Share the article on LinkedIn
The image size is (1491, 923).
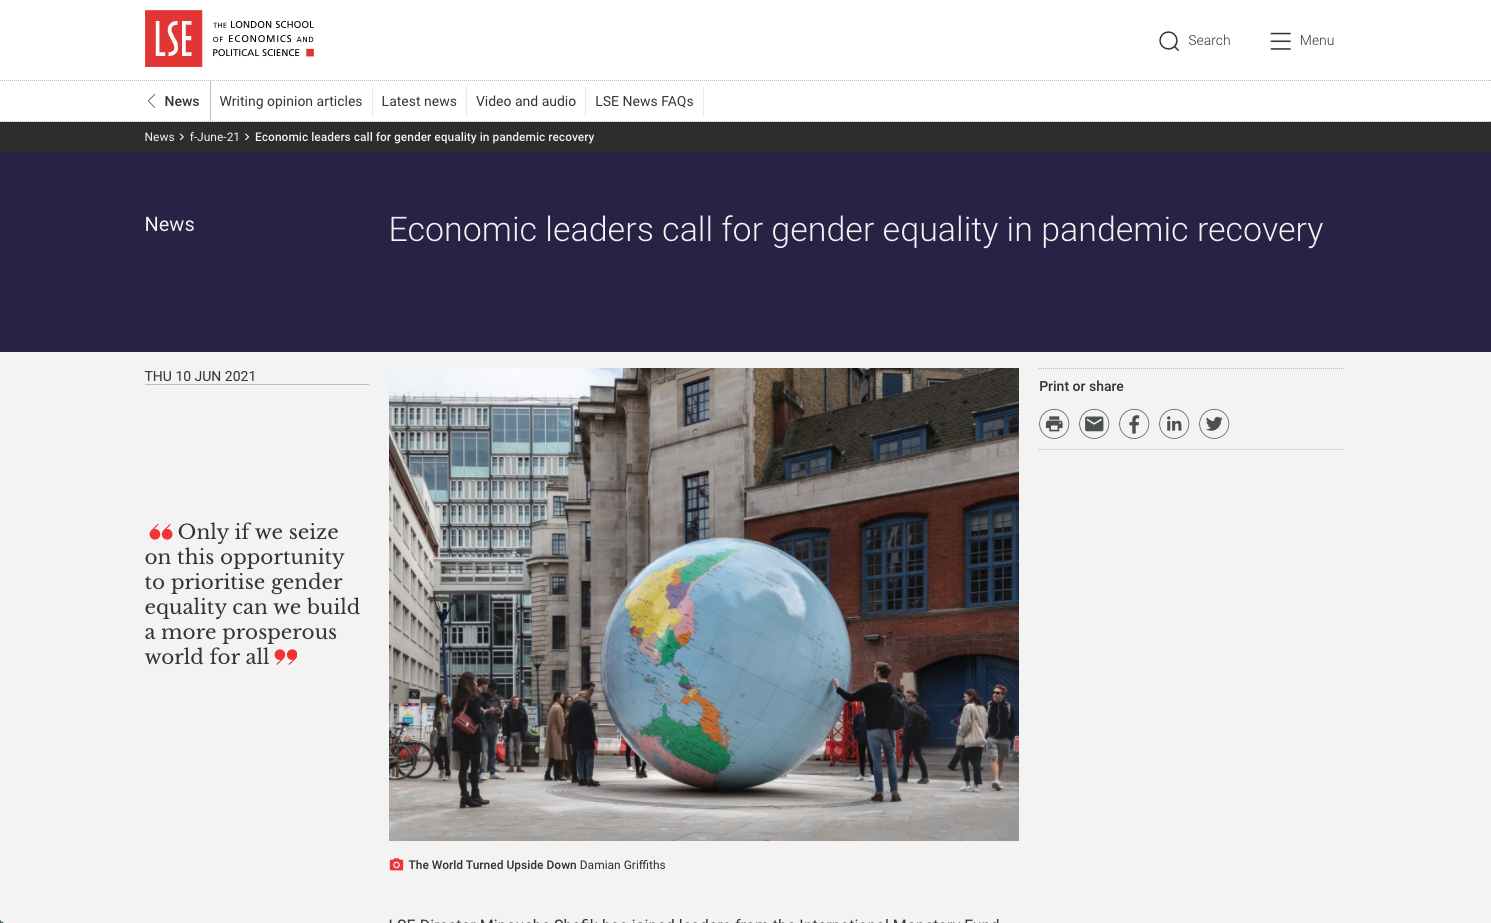pos(1174,423)
